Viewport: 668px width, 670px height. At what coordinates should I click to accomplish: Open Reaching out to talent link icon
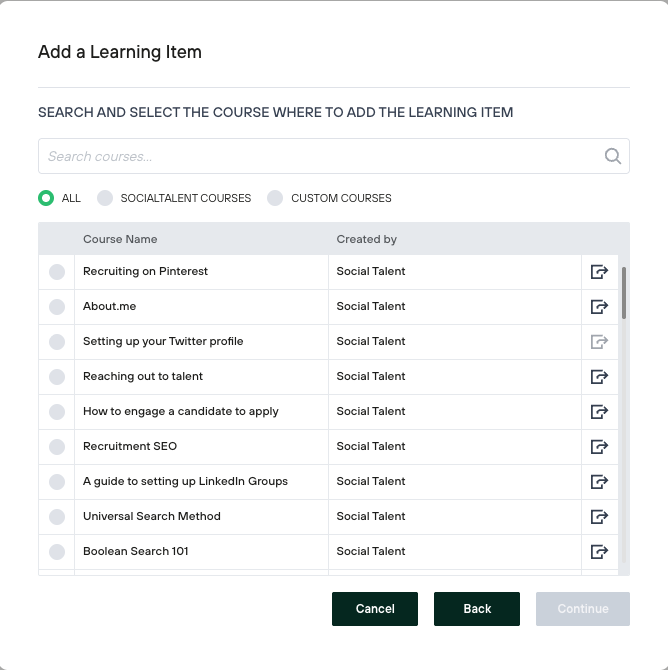coord(599,376)
